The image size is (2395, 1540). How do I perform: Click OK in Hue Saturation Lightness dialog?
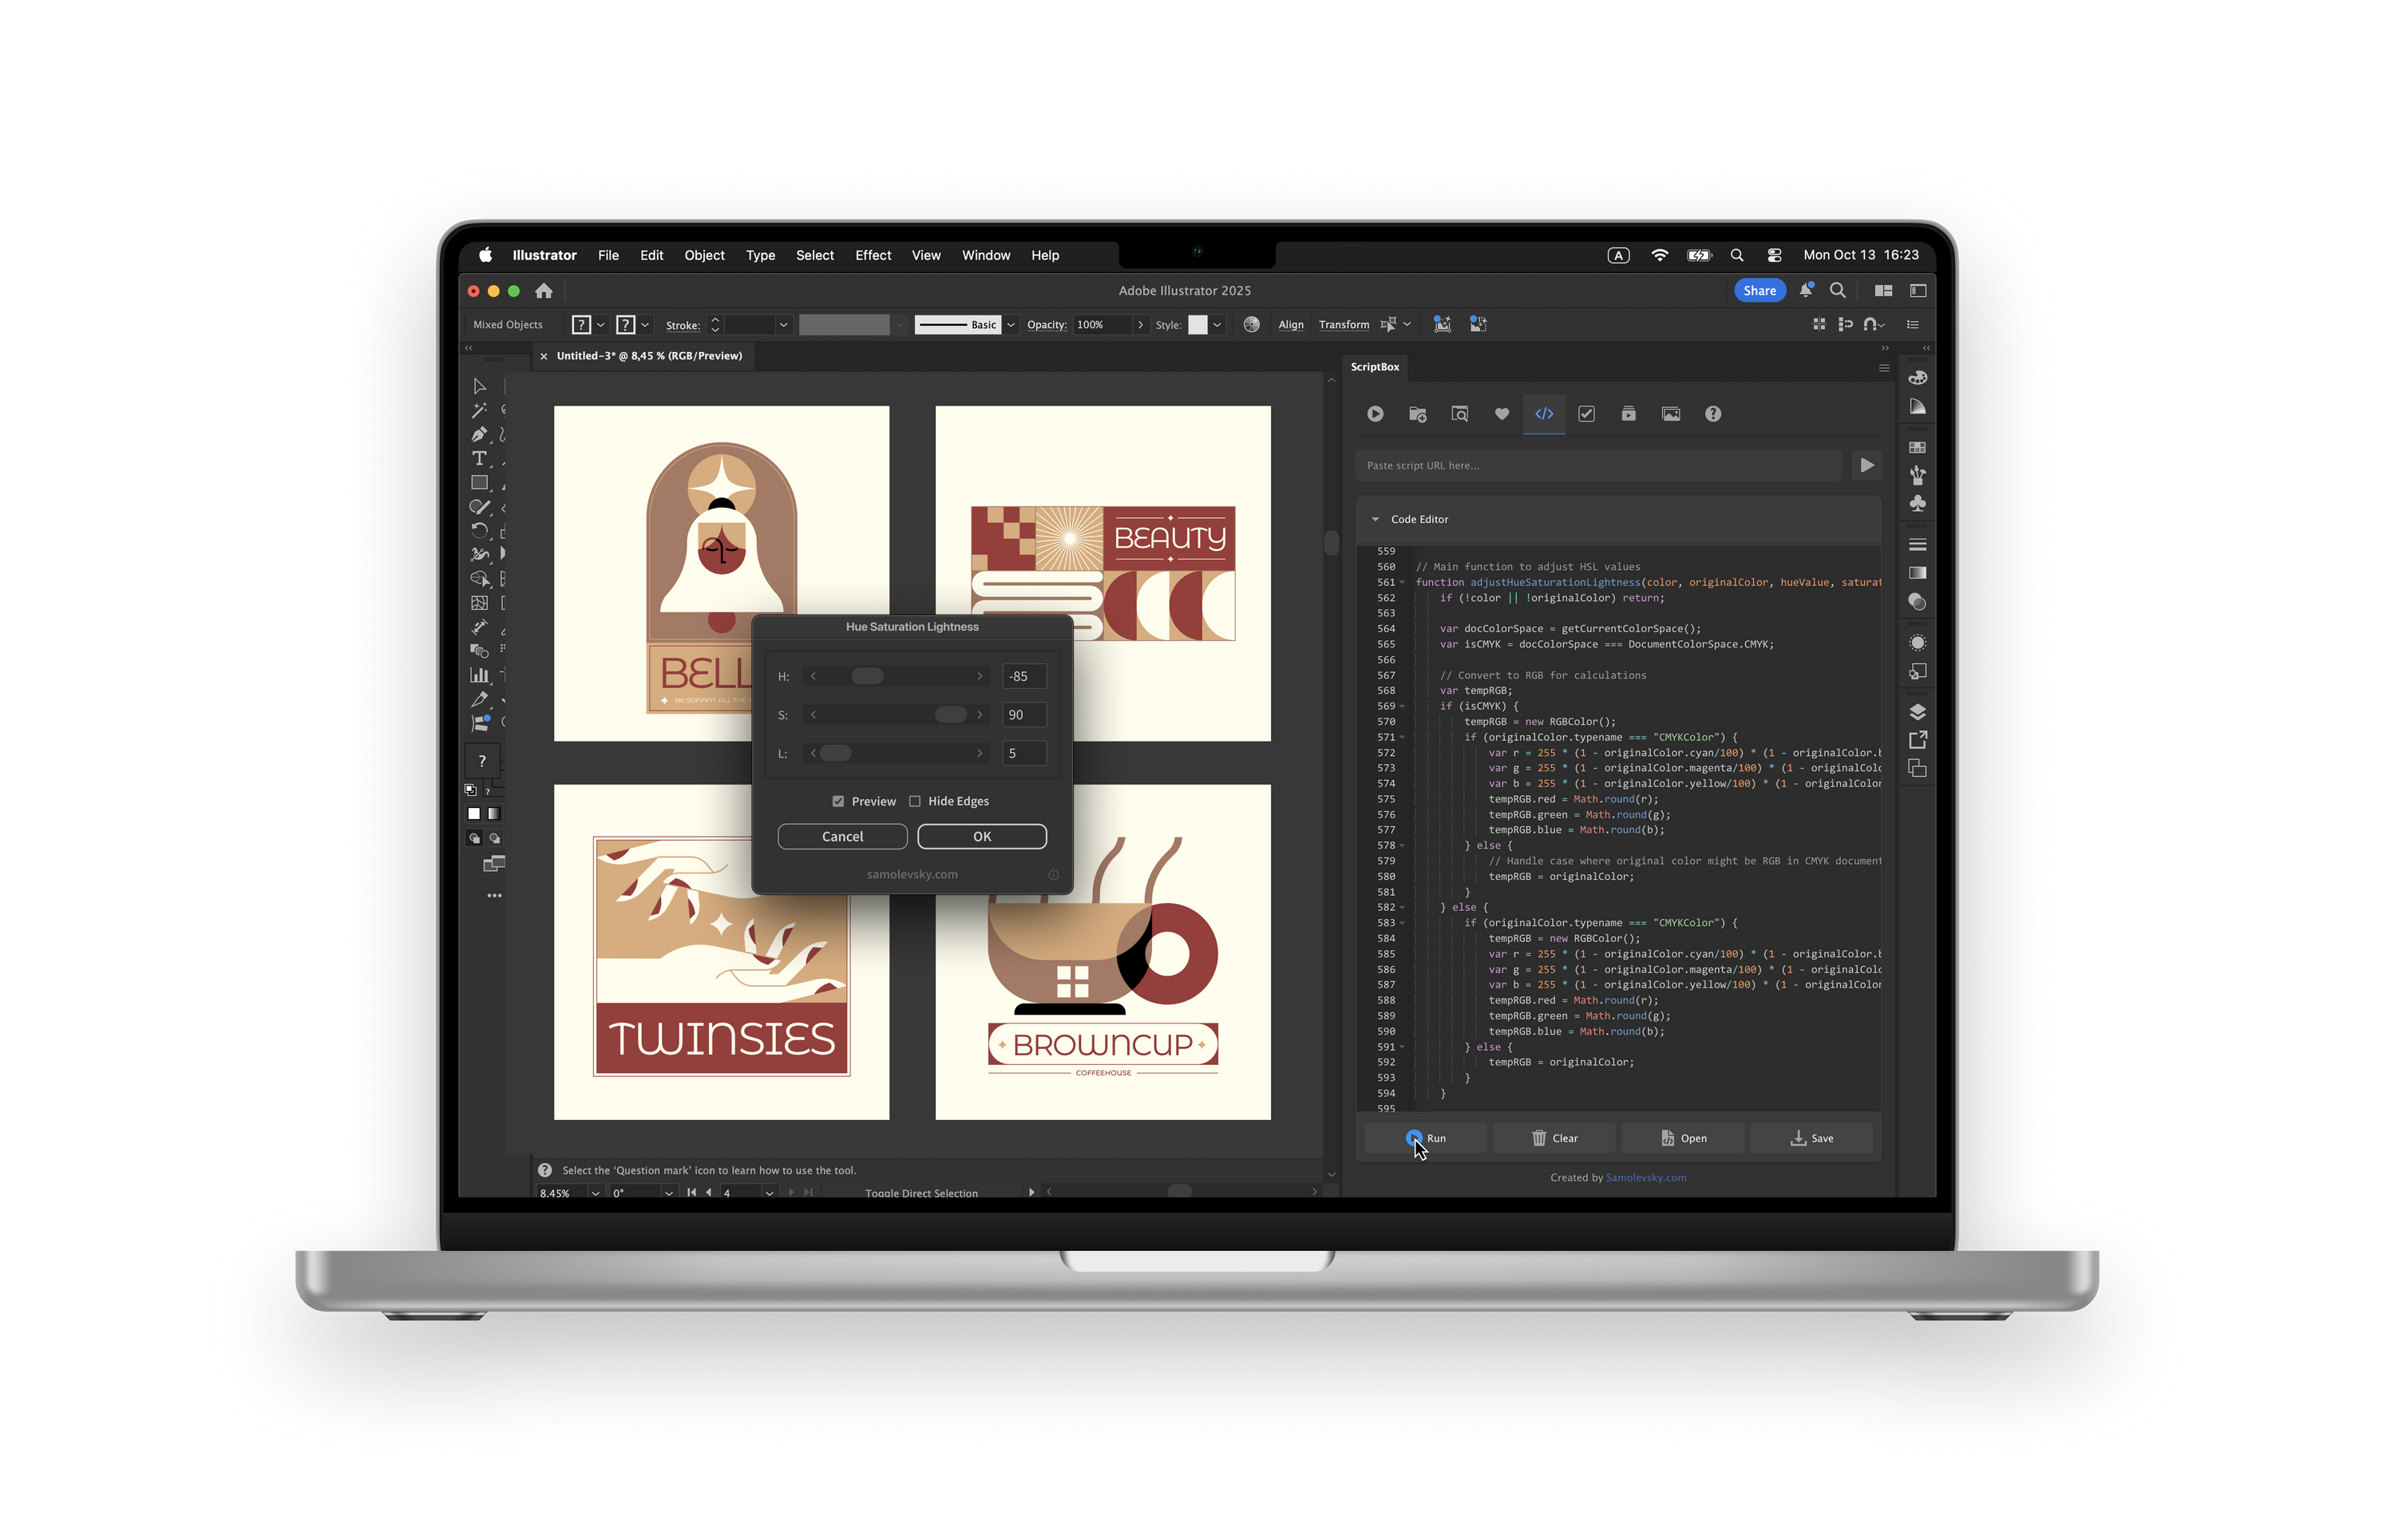[x=981, y=836]
